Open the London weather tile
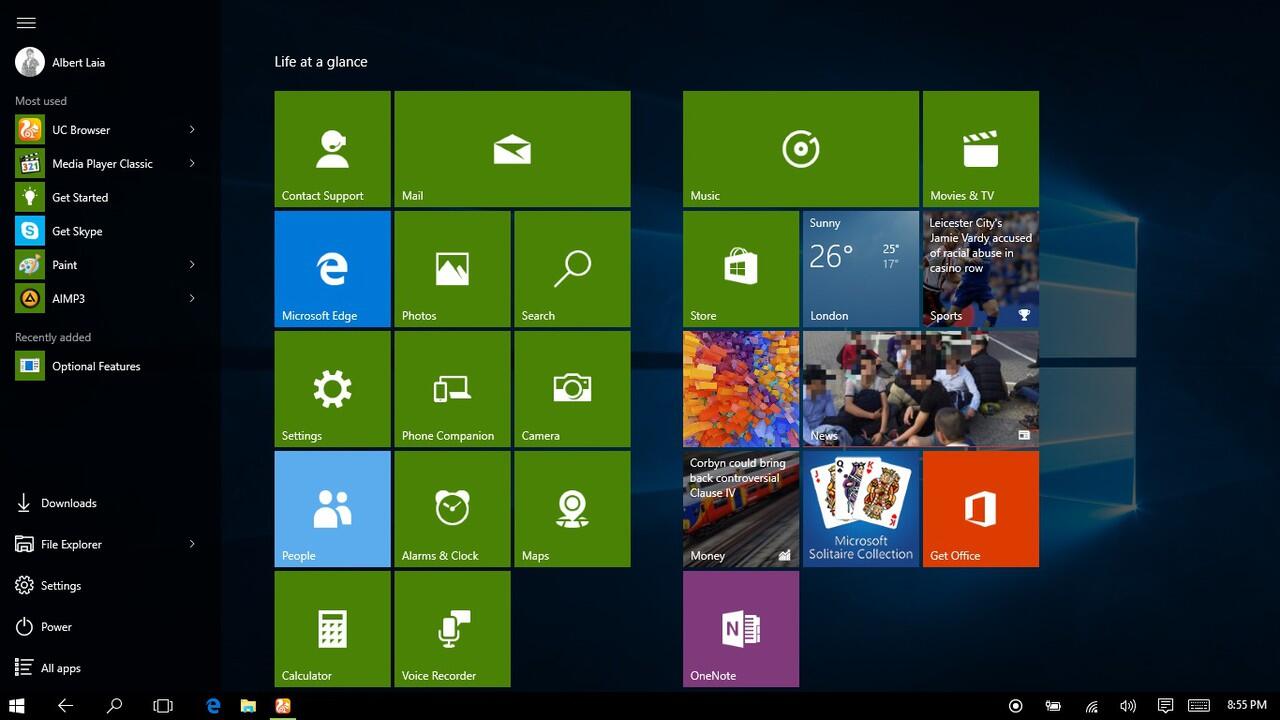The image size is (1280, 720). tap(861, 269)
